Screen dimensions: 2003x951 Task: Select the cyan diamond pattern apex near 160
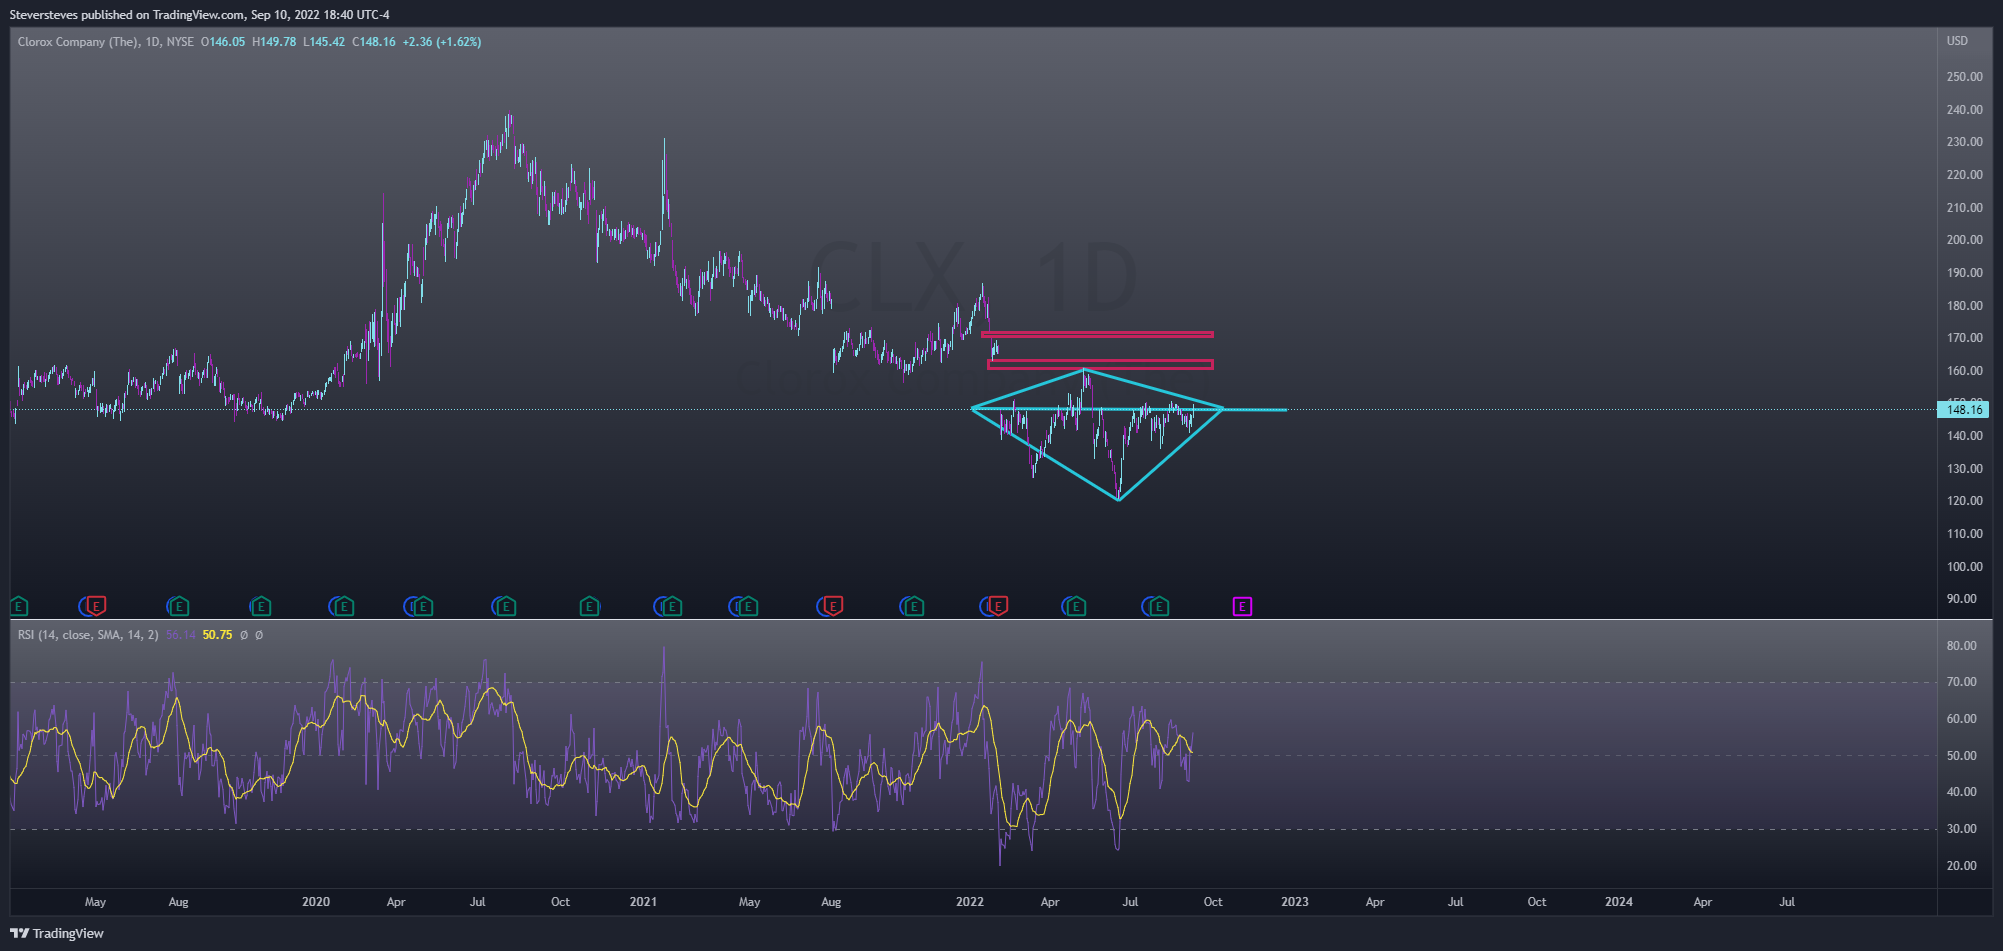[x=1084, y=370]
